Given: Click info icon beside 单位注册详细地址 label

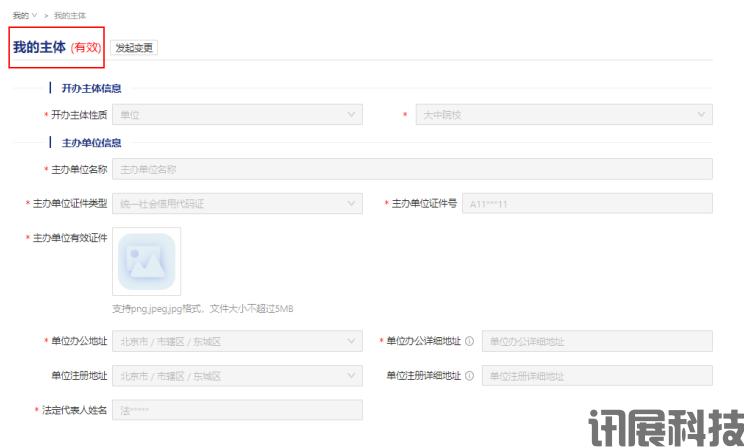Looking at the screenshot, I should [x=469, y=376].
